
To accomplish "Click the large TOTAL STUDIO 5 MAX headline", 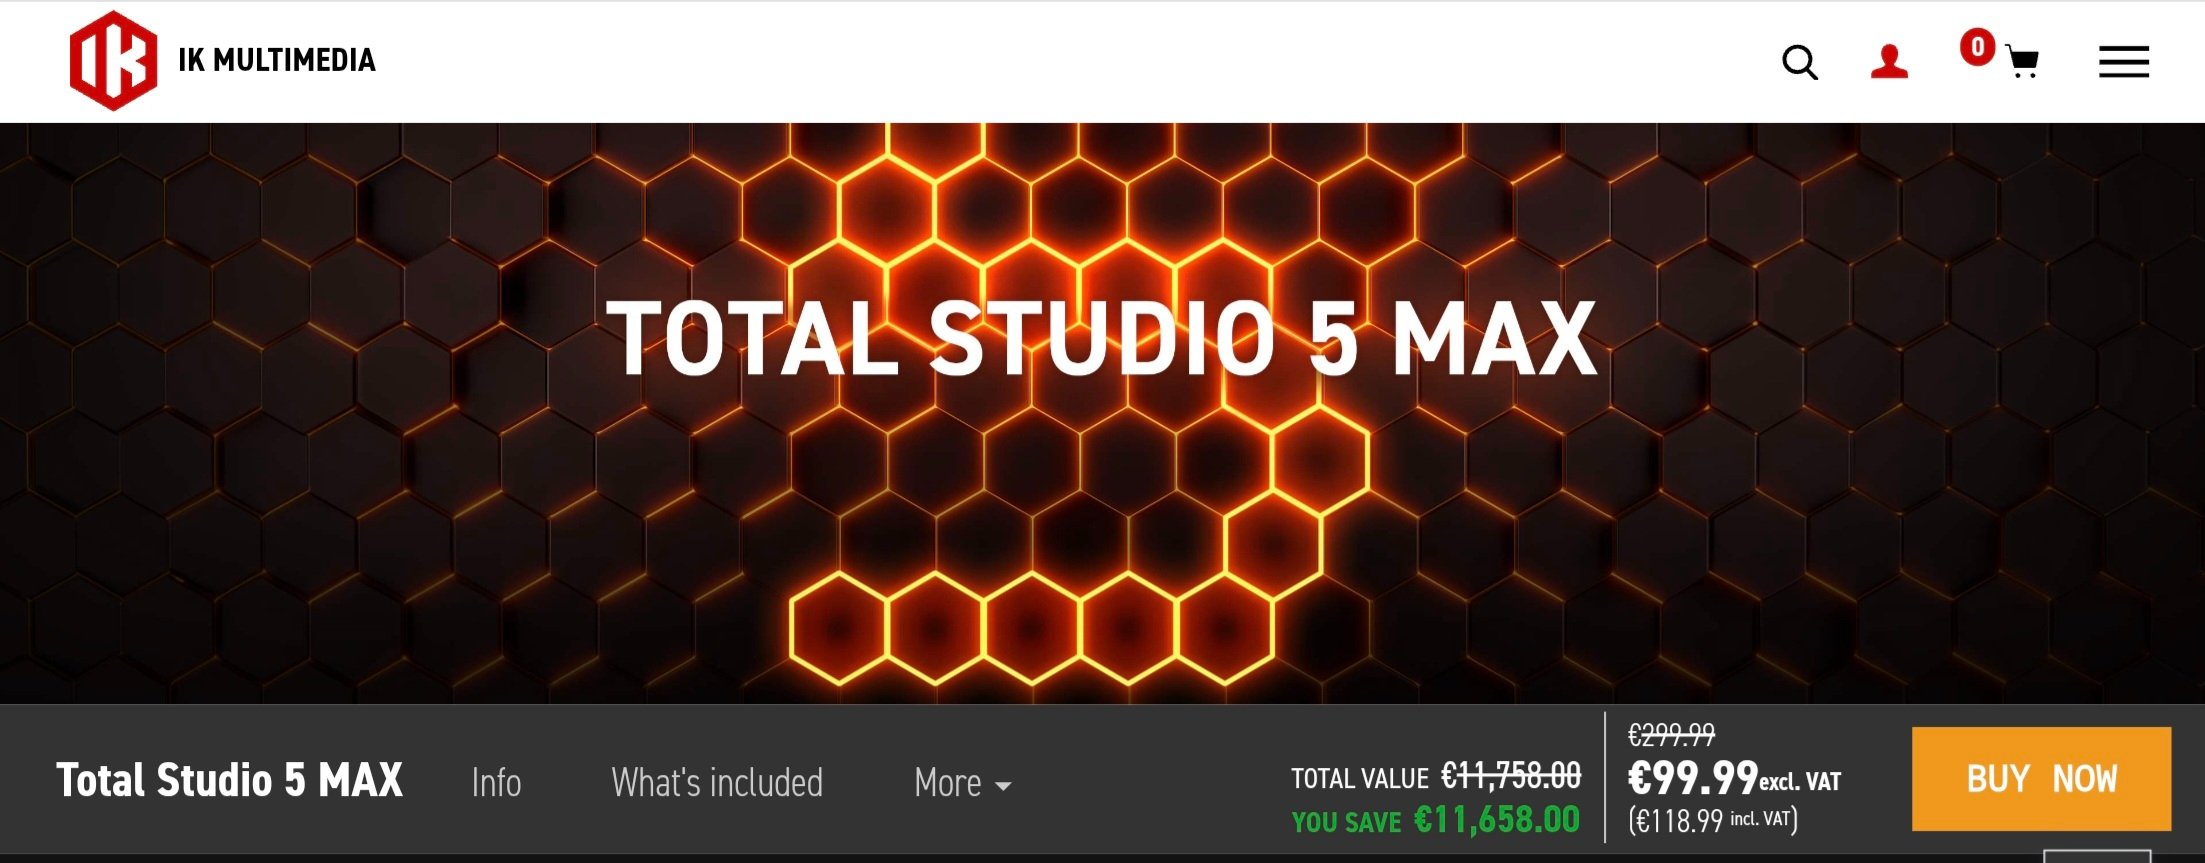I will pos(1102,339).
